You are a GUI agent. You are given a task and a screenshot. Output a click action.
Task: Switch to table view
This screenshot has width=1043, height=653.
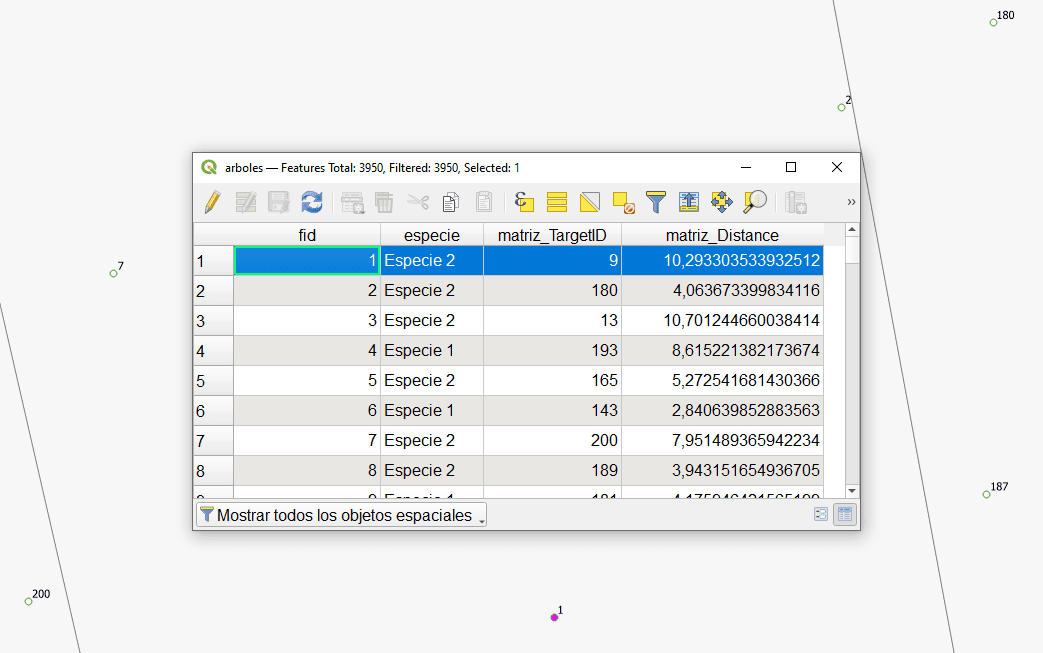[x=844, y=515]
